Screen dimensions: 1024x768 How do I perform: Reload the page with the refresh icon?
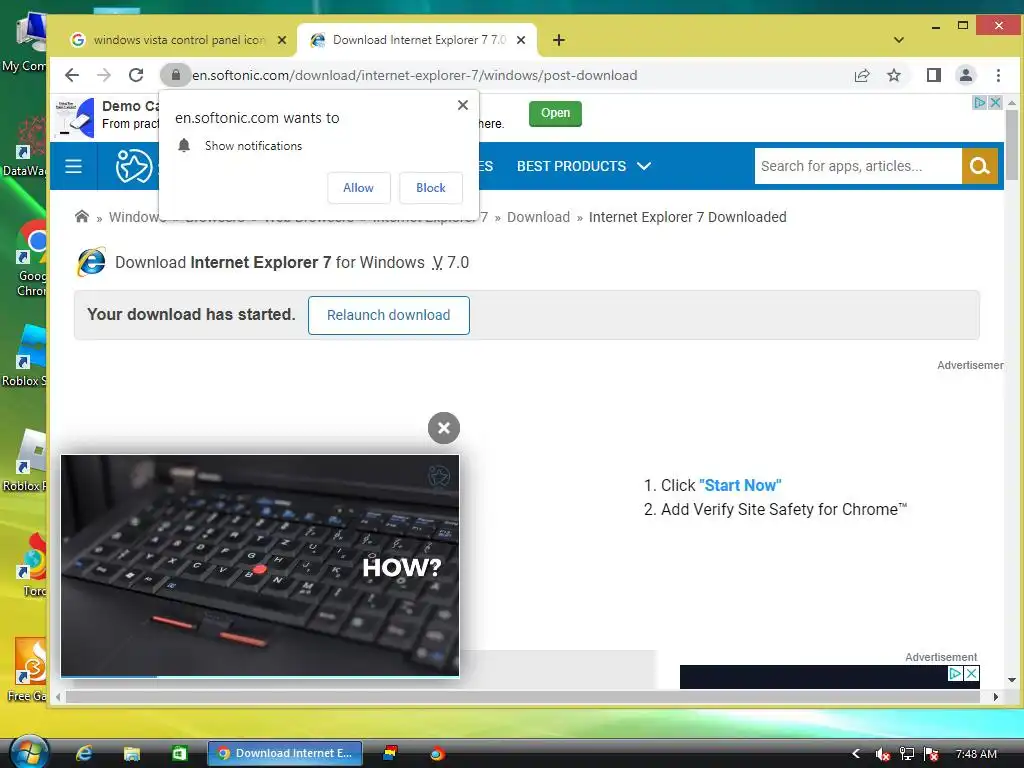tap(136, 75)
